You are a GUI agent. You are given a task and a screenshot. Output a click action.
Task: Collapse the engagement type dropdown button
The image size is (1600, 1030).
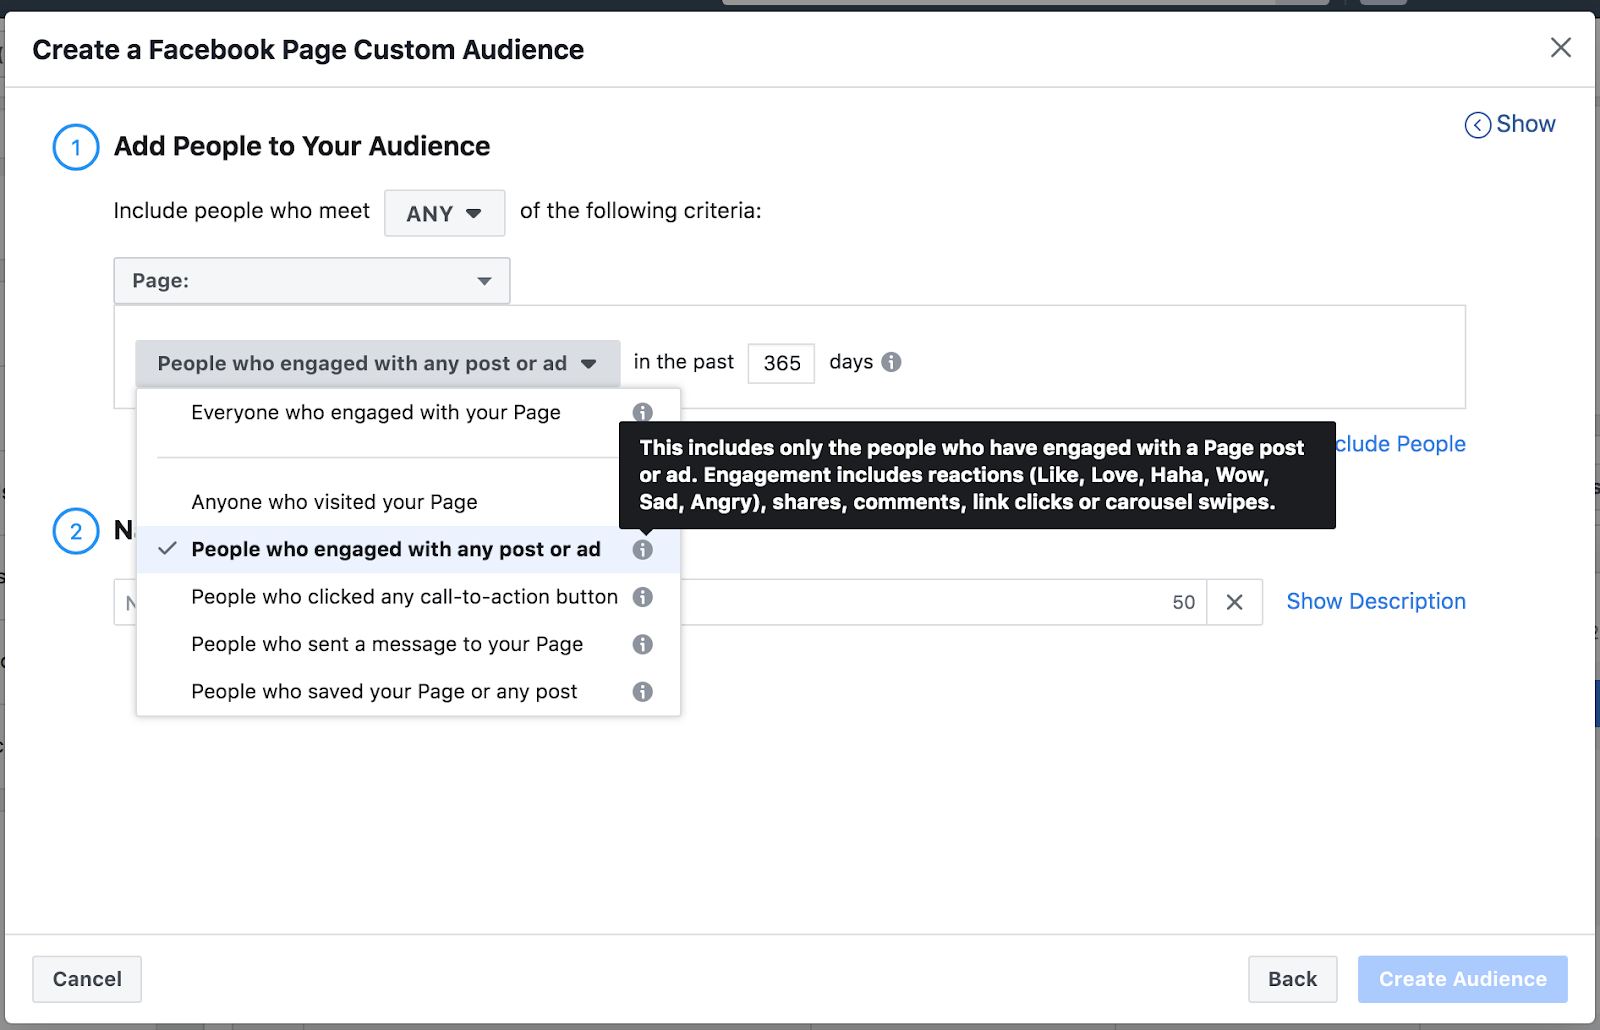377,363
